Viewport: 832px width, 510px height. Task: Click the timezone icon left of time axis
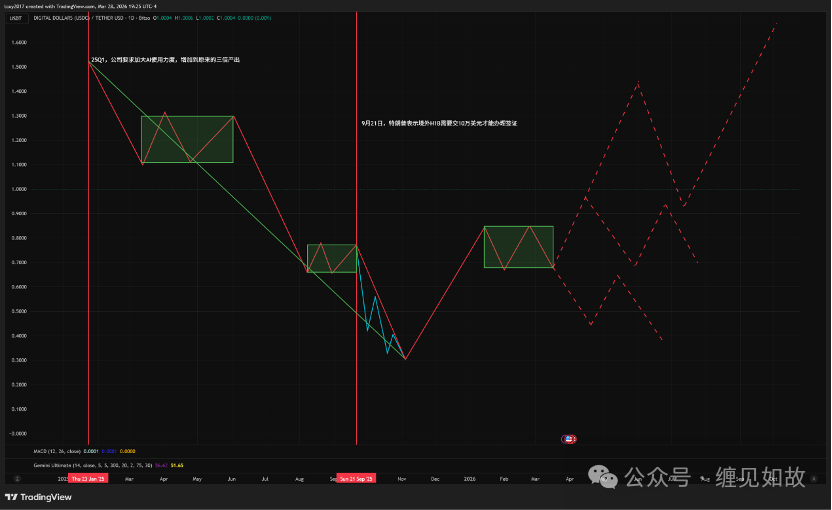[x=17, y=479]
